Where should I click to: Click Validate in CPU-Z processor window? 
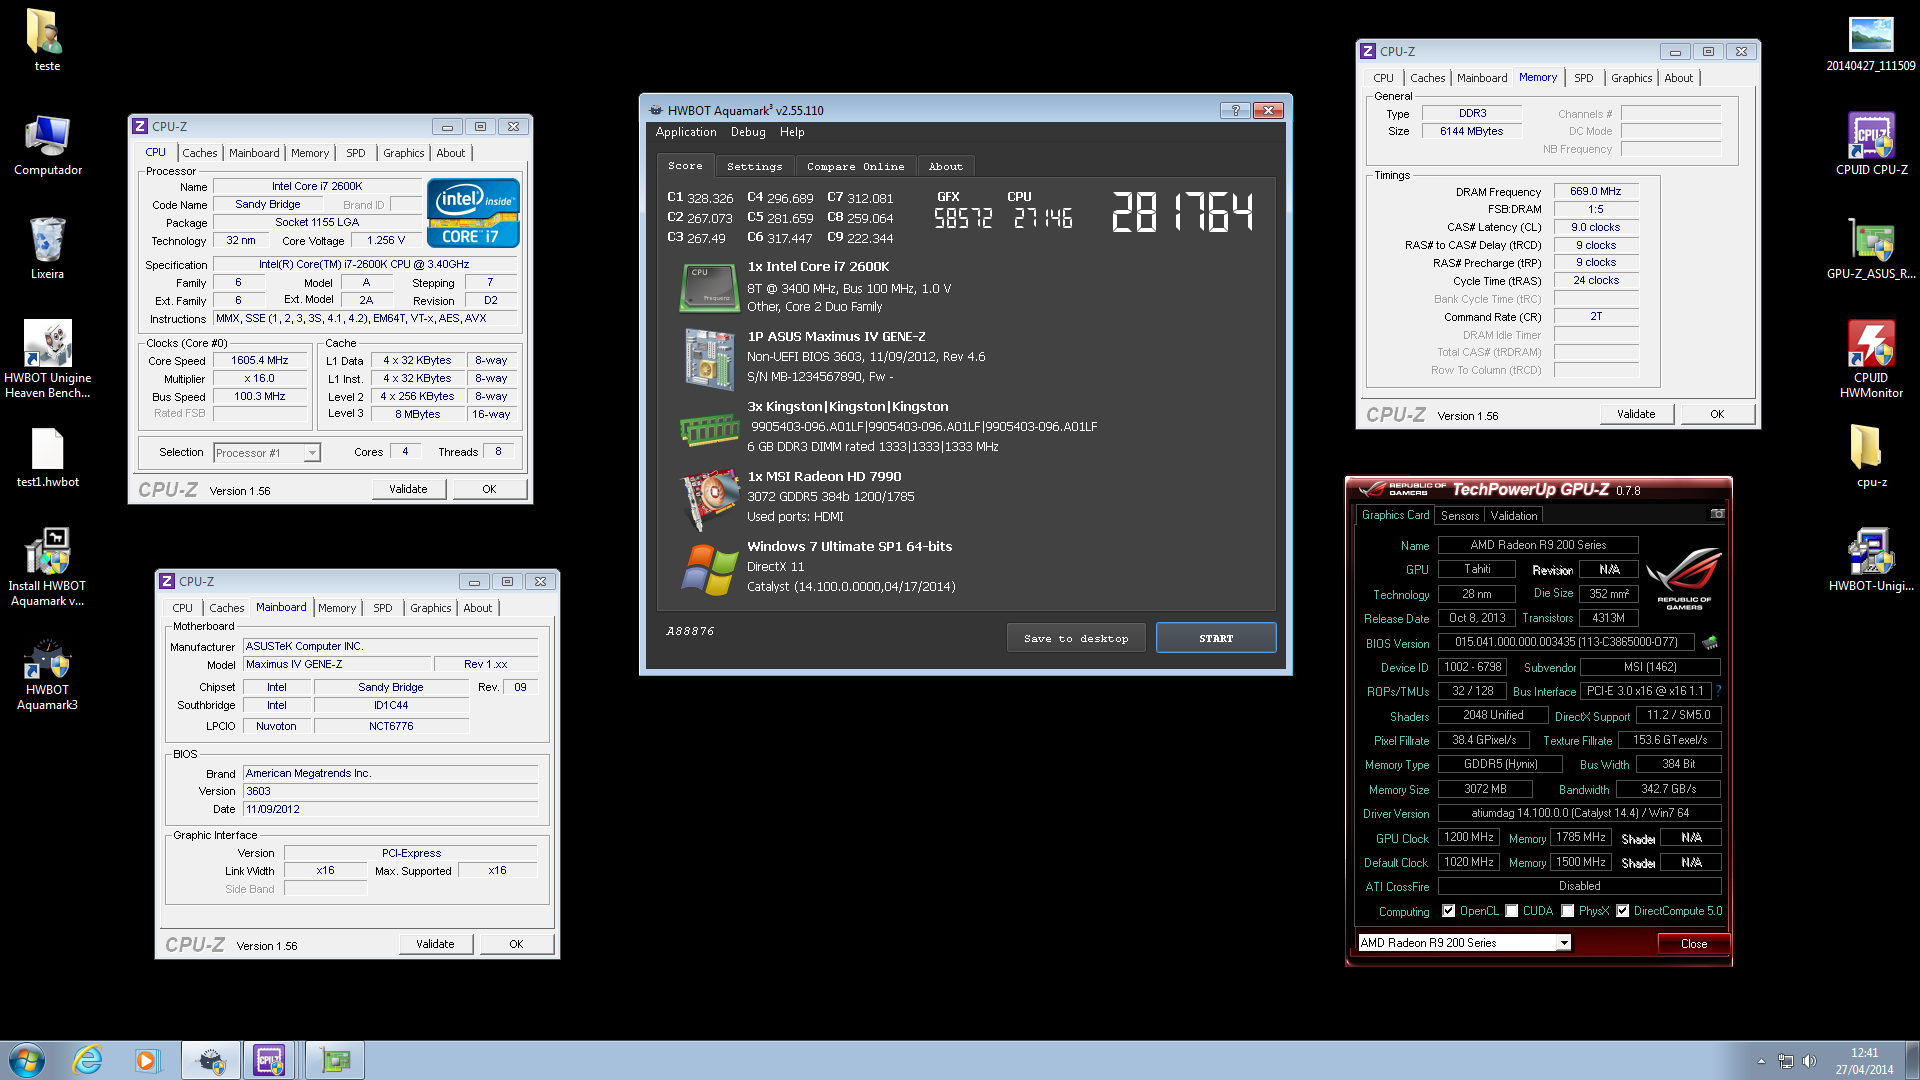coord(408,489)
